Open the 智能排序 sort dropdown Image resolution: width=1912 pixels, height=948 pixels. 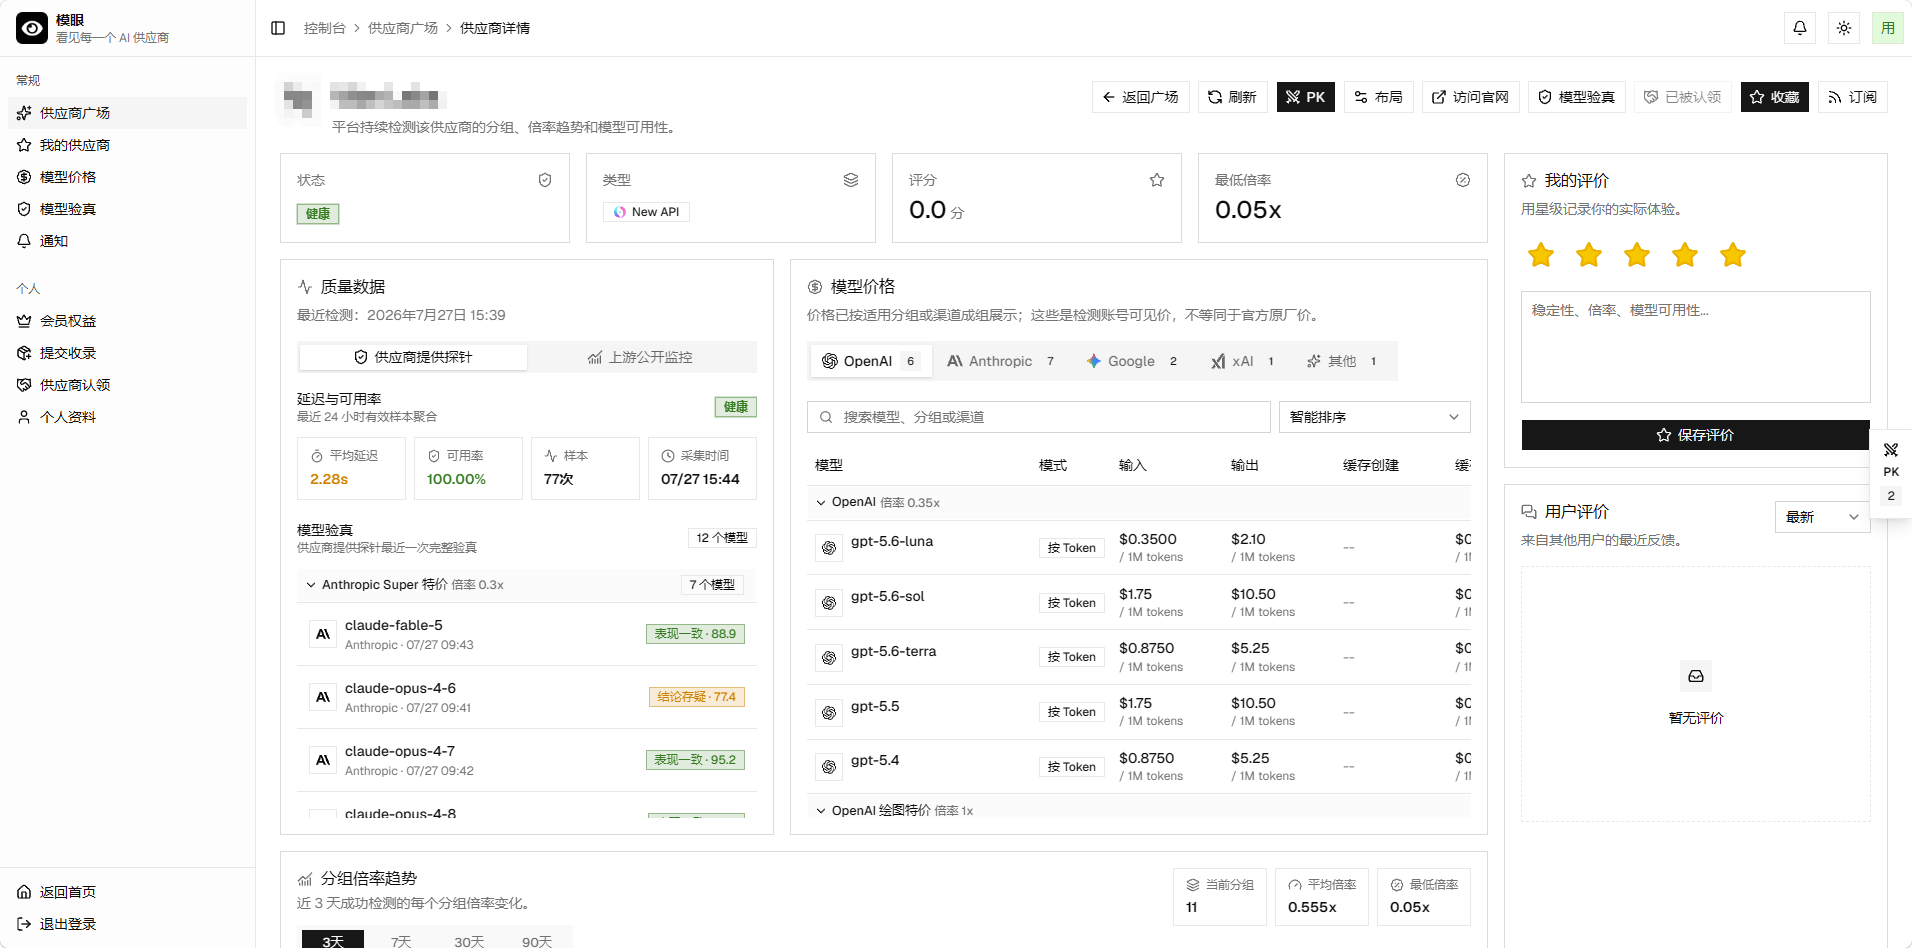click(x=1374, y=417)
